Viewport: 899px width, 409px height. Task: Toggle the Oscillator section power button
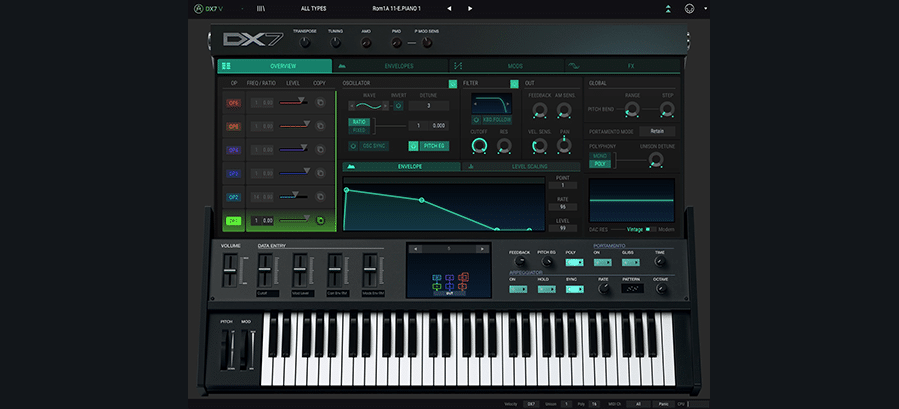(x=453, y=84)
